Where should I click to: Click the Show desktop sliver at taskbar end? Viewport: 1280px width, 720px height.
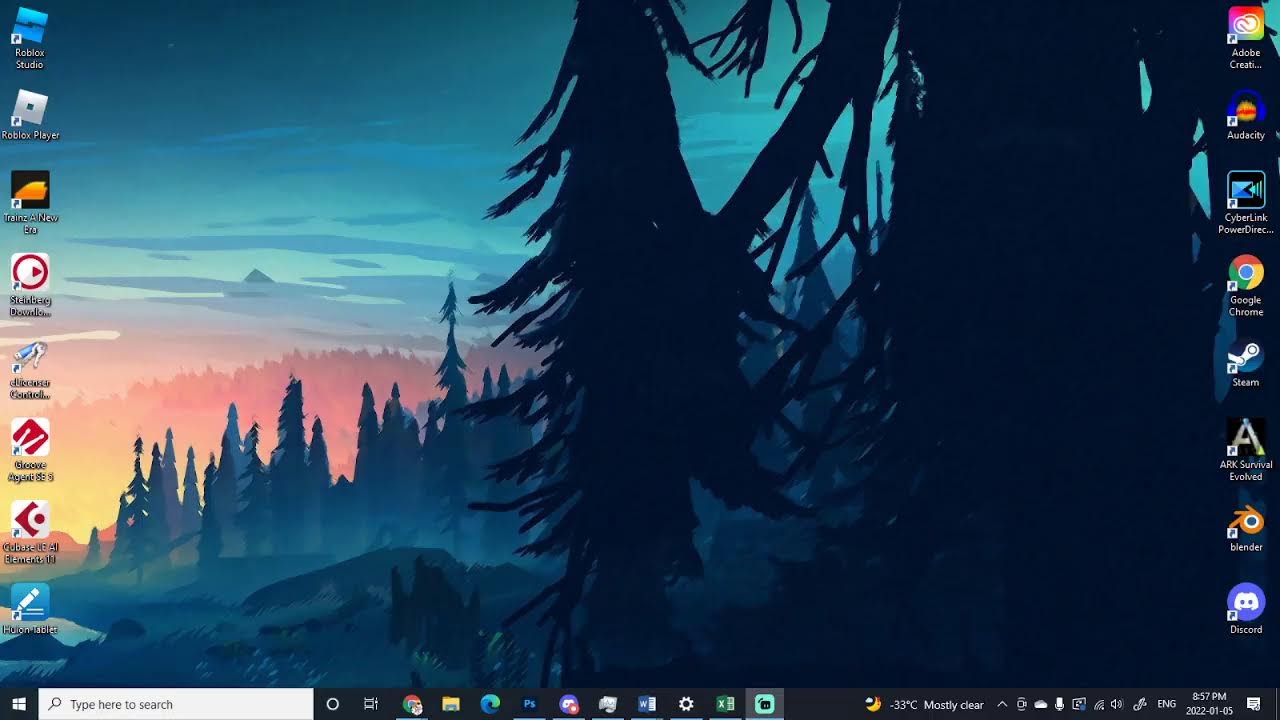tap(1277, 704)
